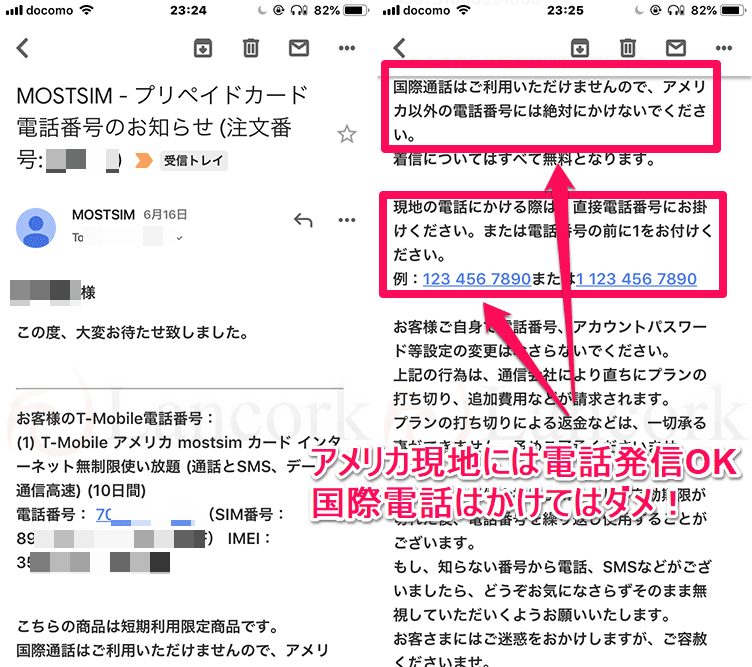Open message options beside the reply arrow

347,220
